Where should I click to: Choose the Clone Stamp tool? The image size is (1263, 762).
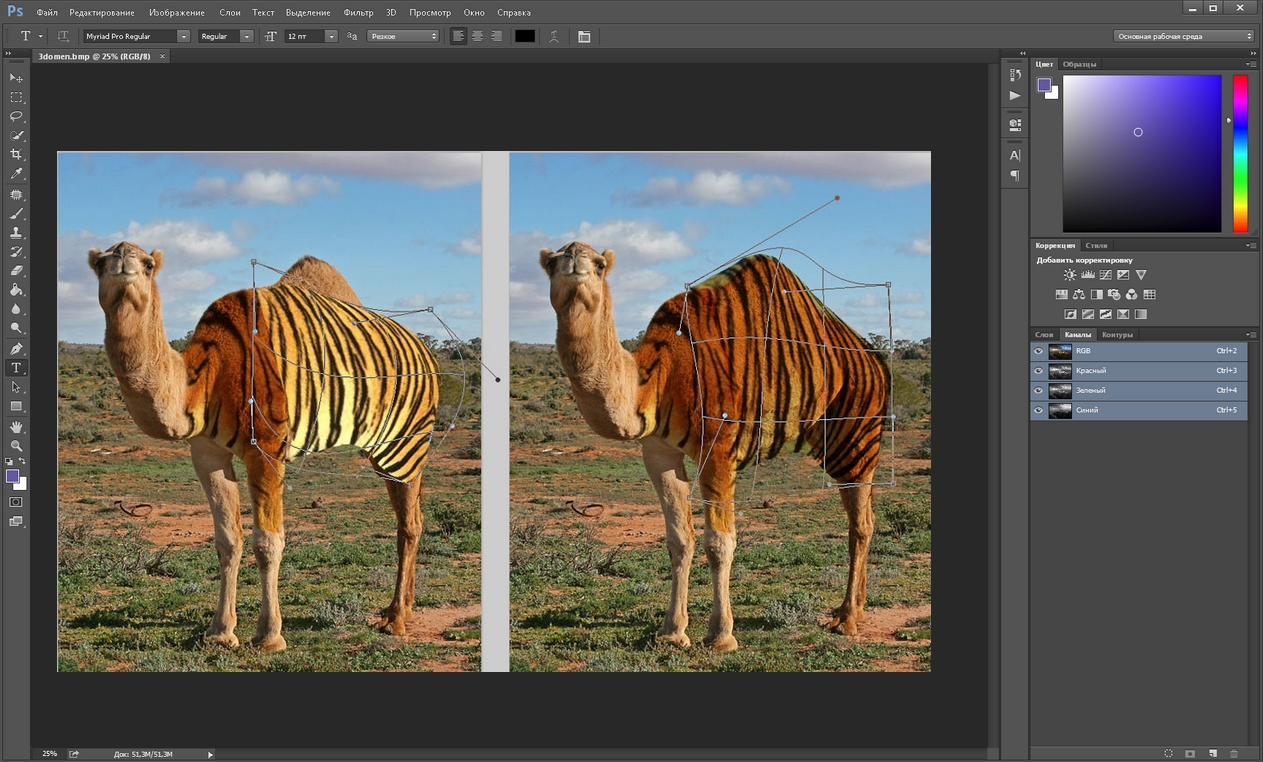tap(16, 232)
